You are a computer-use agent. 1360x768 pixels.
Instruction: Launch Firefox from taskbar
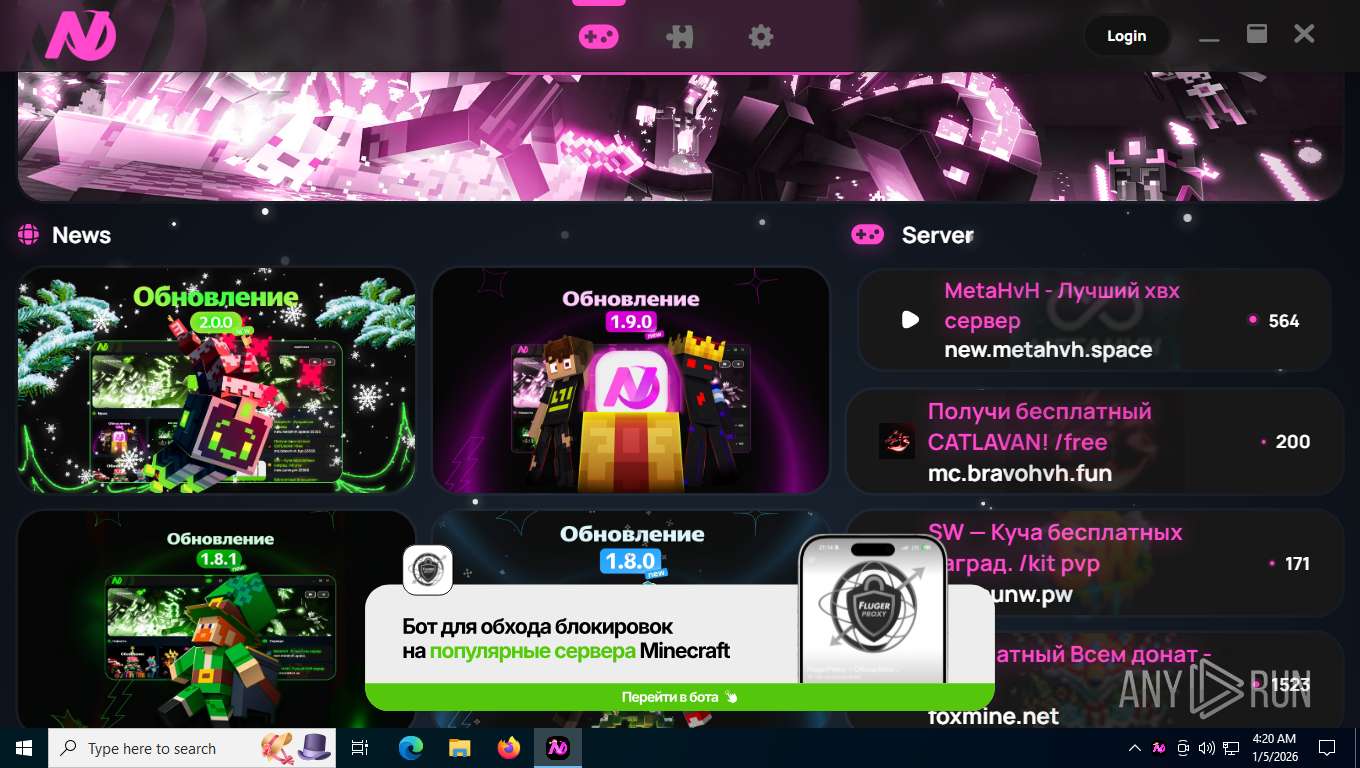pos(508,748)
